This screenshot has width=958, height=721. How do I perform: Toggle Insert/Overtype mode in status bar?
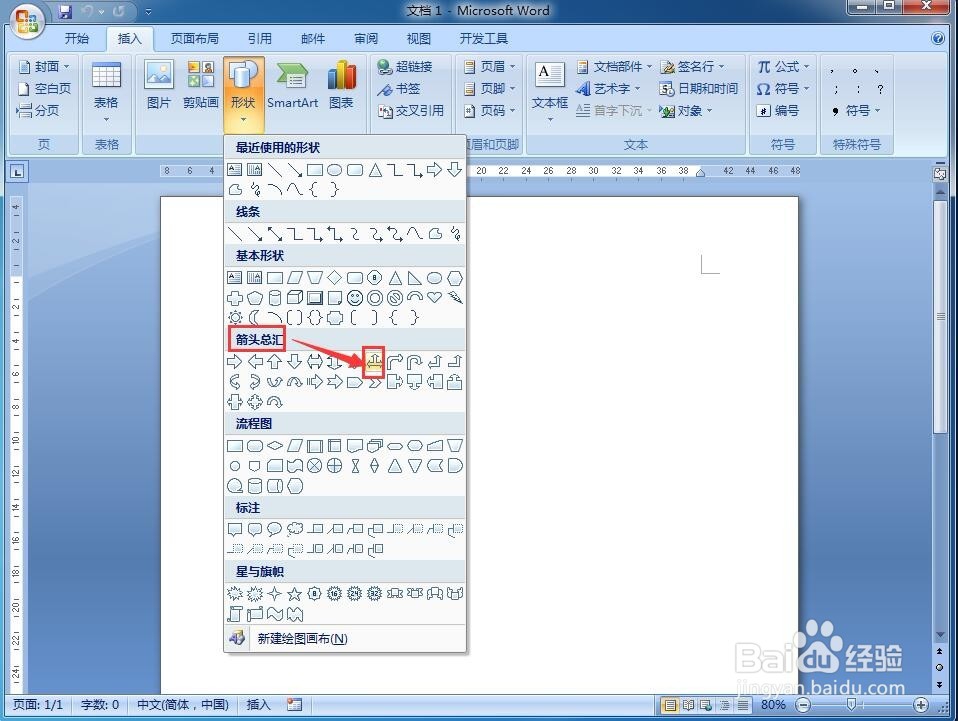click(258, 705)
